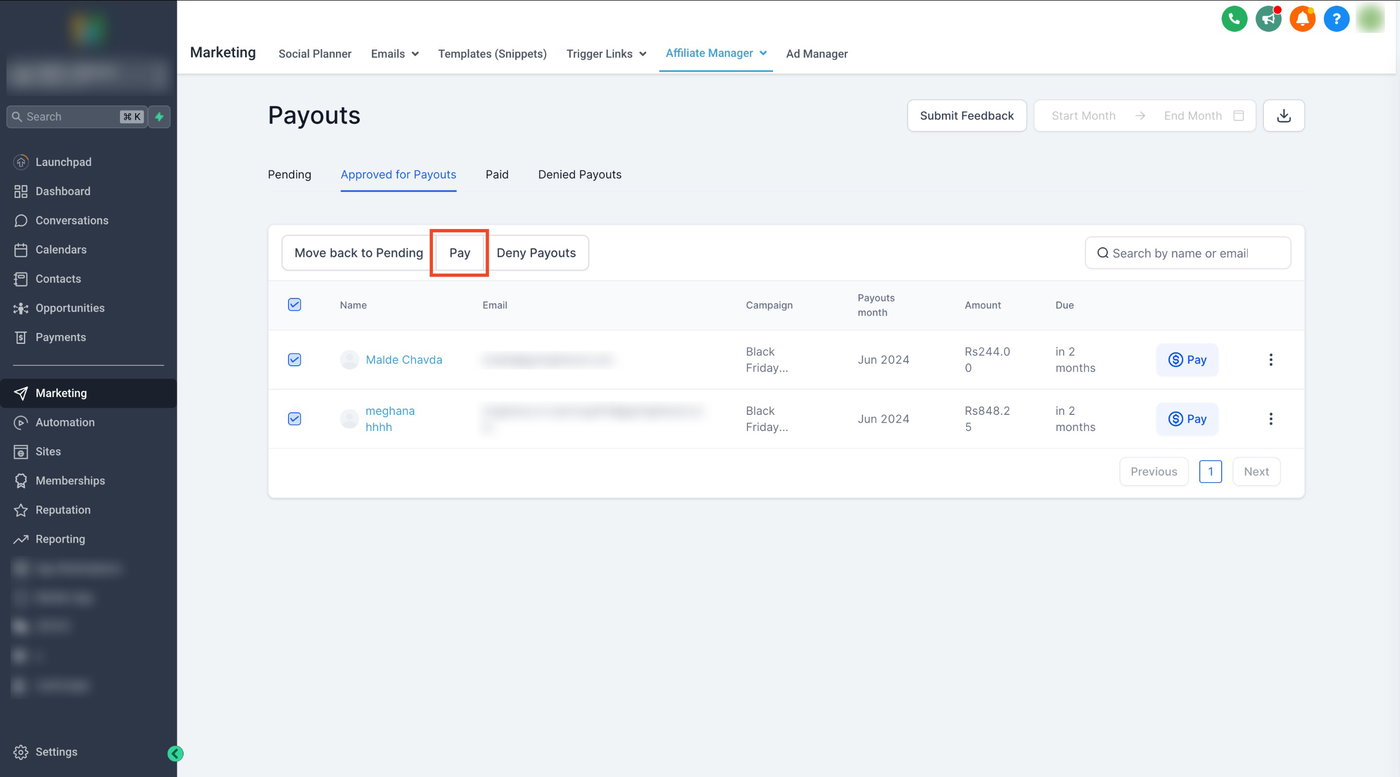Expand the Affiliate Manager dropdown

716,53
